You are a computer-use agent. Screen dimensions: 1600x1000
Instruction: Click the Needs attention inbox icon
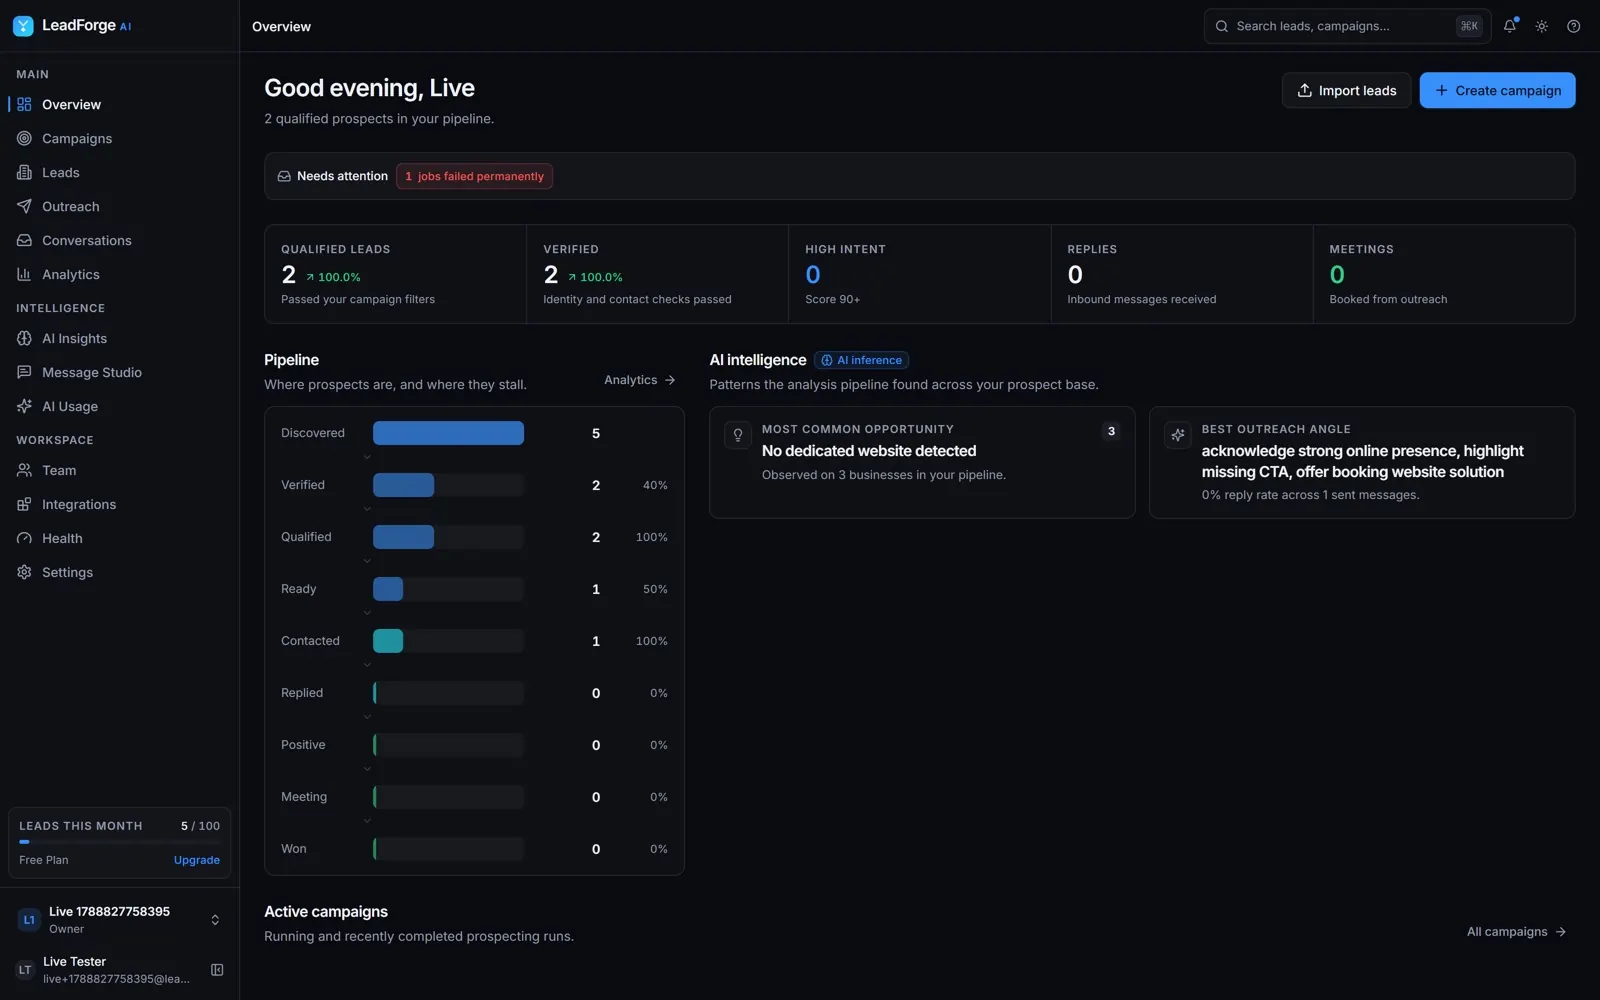284,176
